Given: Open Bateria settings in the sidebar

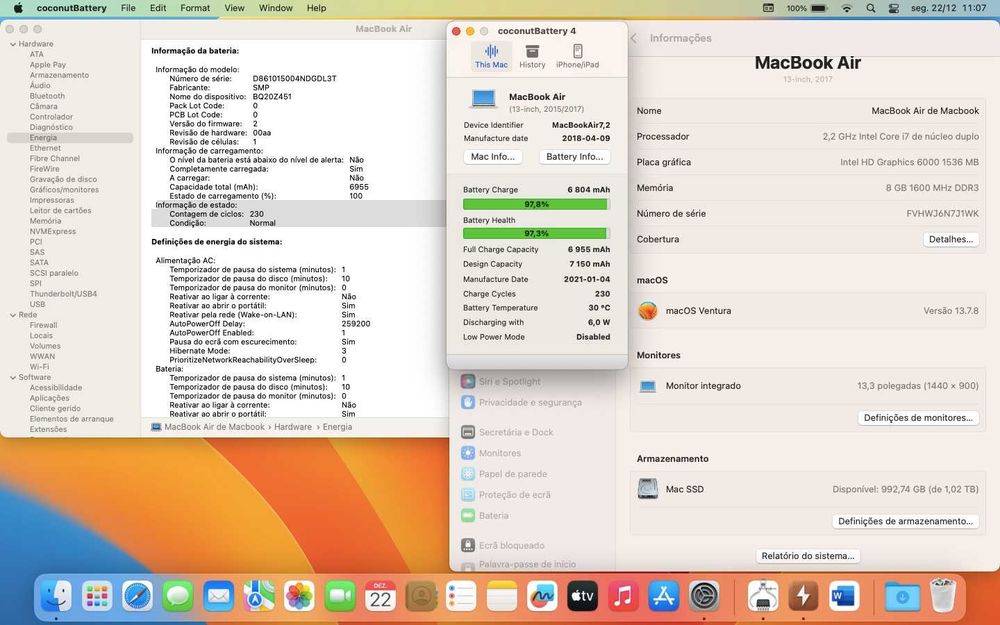Looking at the screenshot, I should pyautogui.click(x=485, y=515).
